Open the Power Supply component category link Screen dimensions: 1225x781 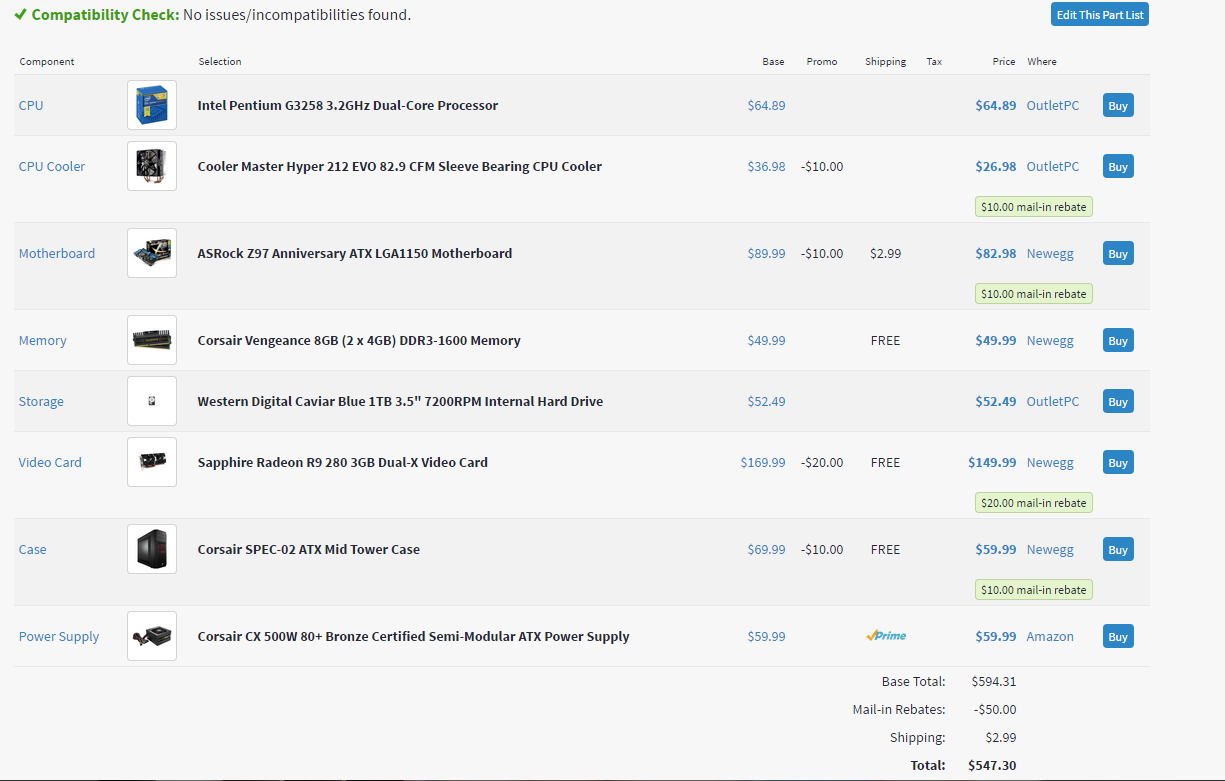[x=59, y=636]
